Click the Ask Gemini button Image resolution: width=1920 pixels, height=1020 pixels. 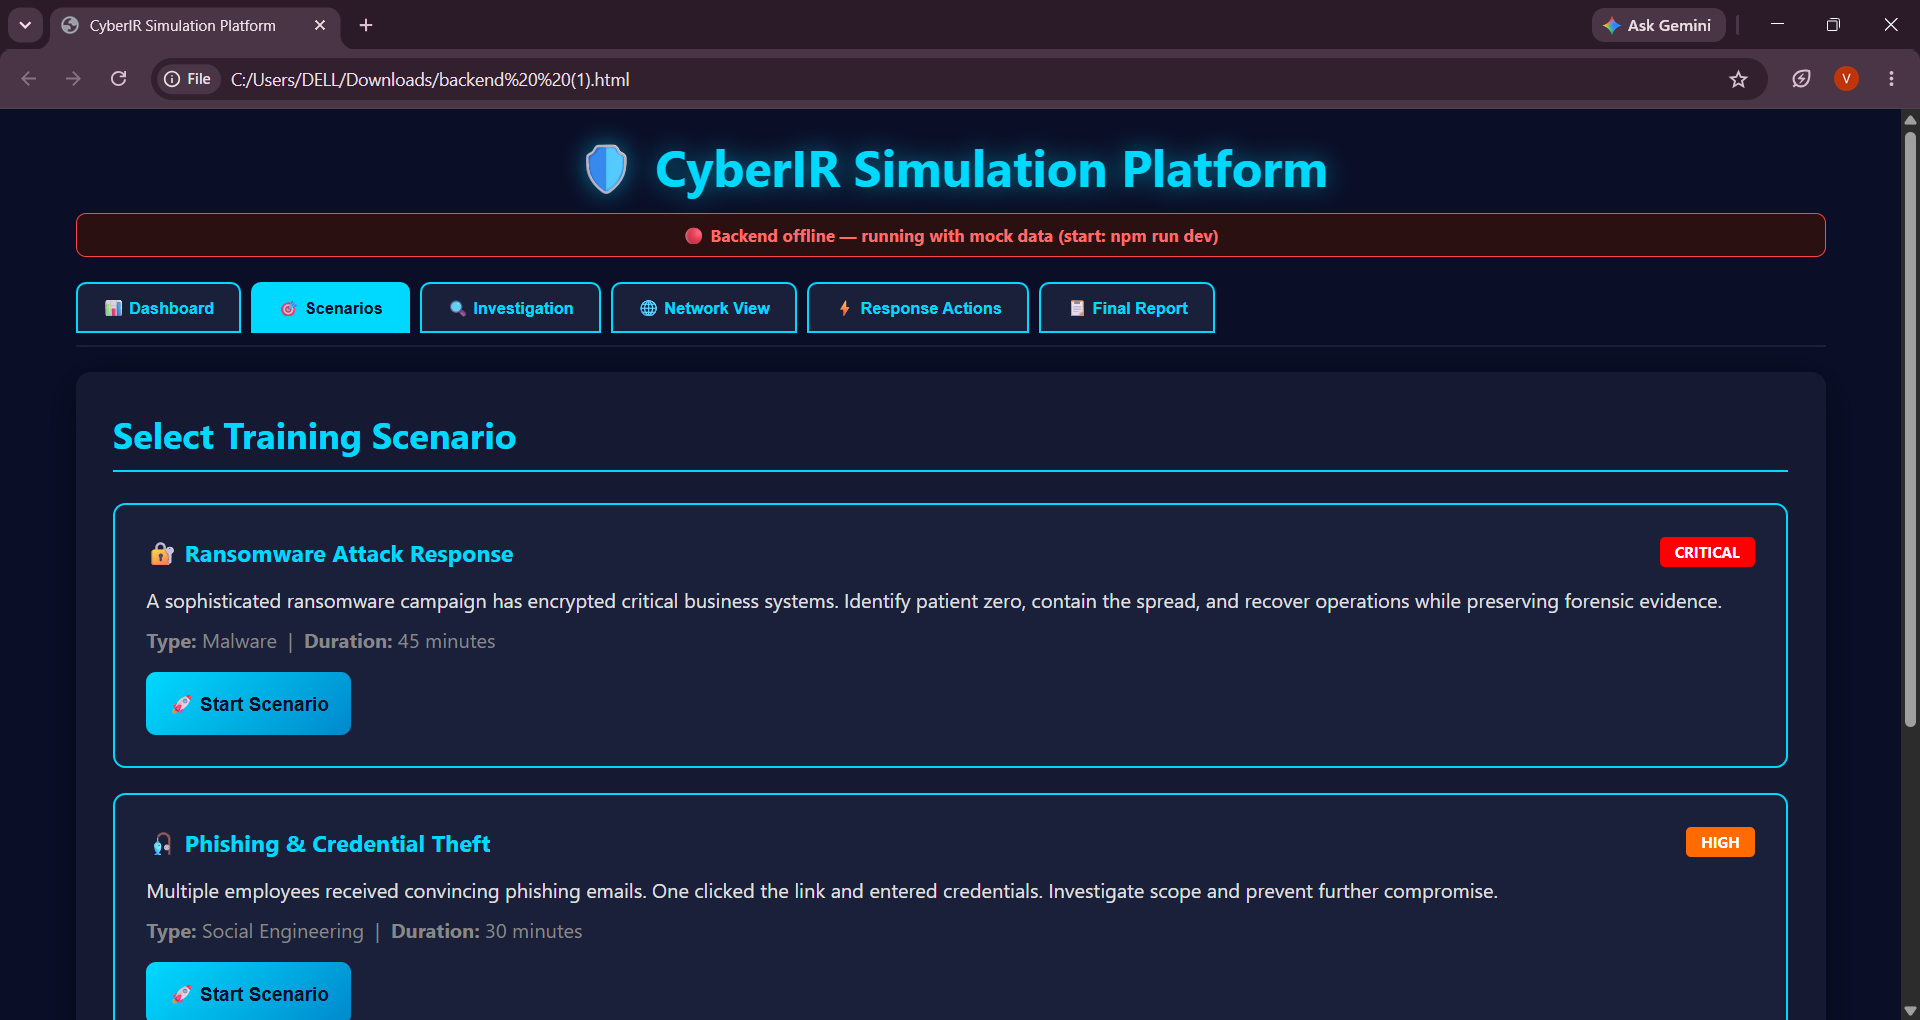(x=1658, y=25)
